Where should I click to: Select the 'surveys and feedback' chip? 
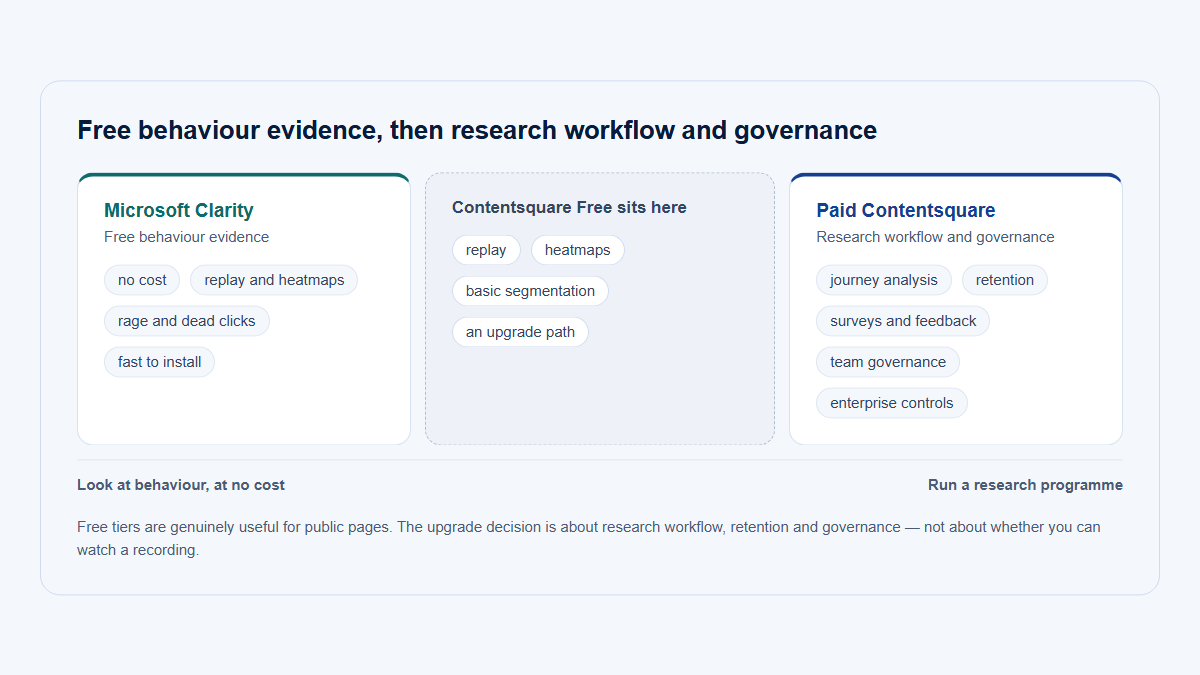[x=903, y=321]
